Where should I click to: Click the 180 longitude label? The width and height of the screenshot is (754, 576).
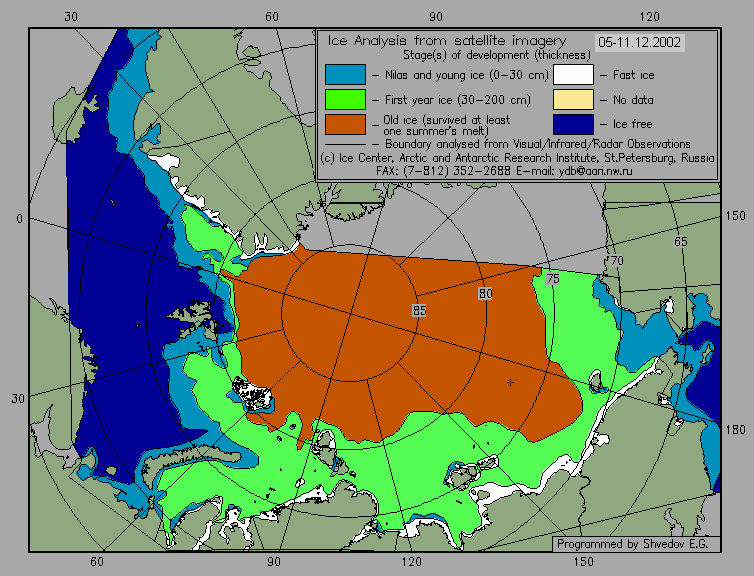735,430
